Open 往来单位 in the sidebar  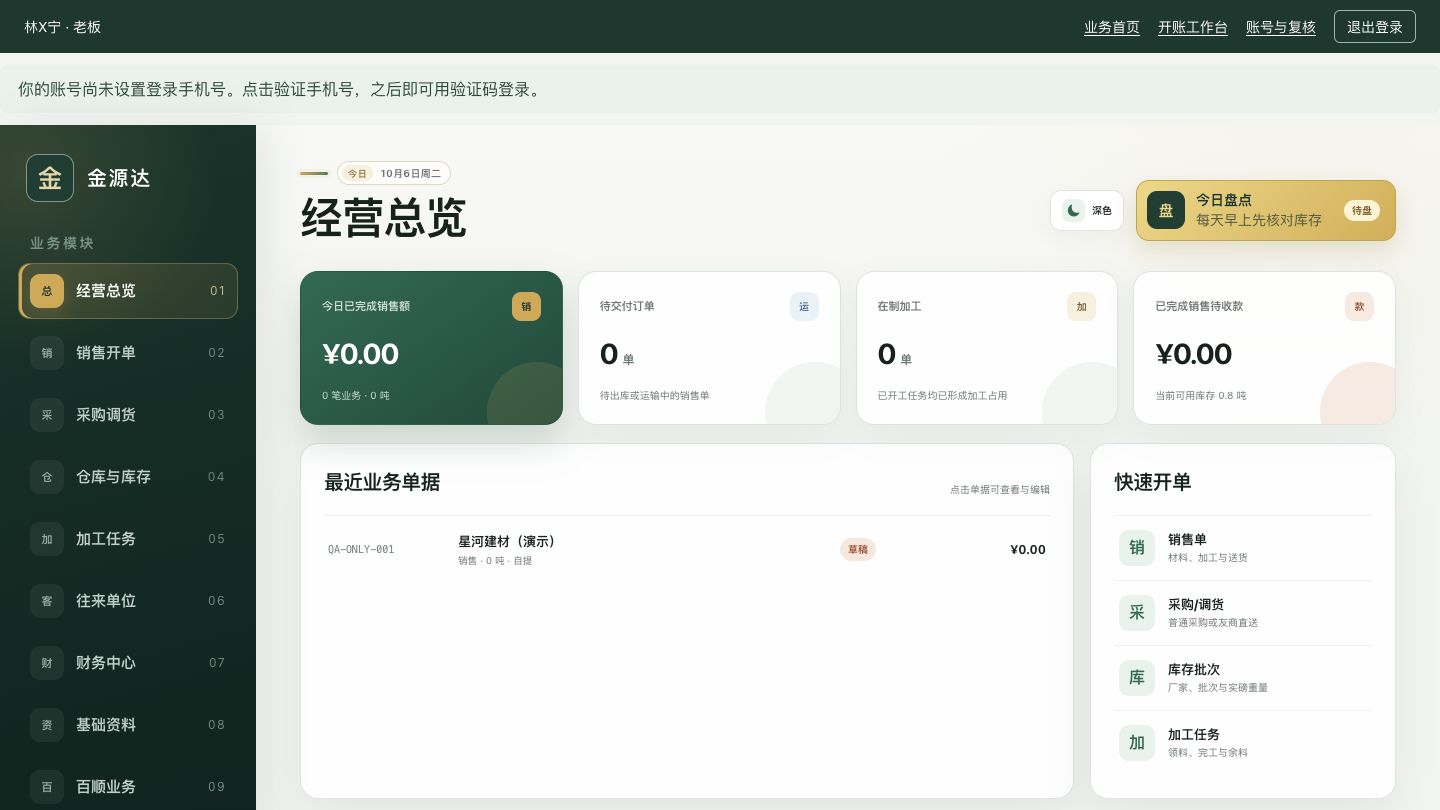click(128, 601)
